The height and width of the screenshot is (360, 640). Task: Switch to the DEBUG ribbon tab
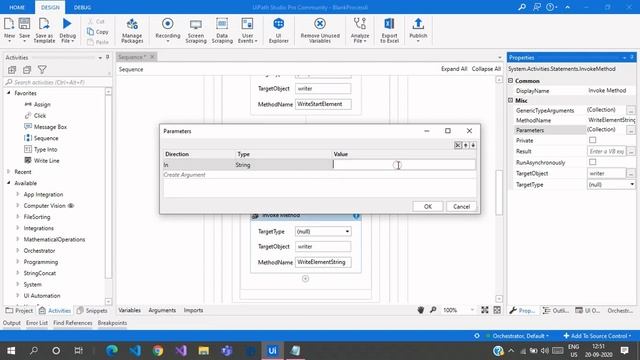point(82,7)
